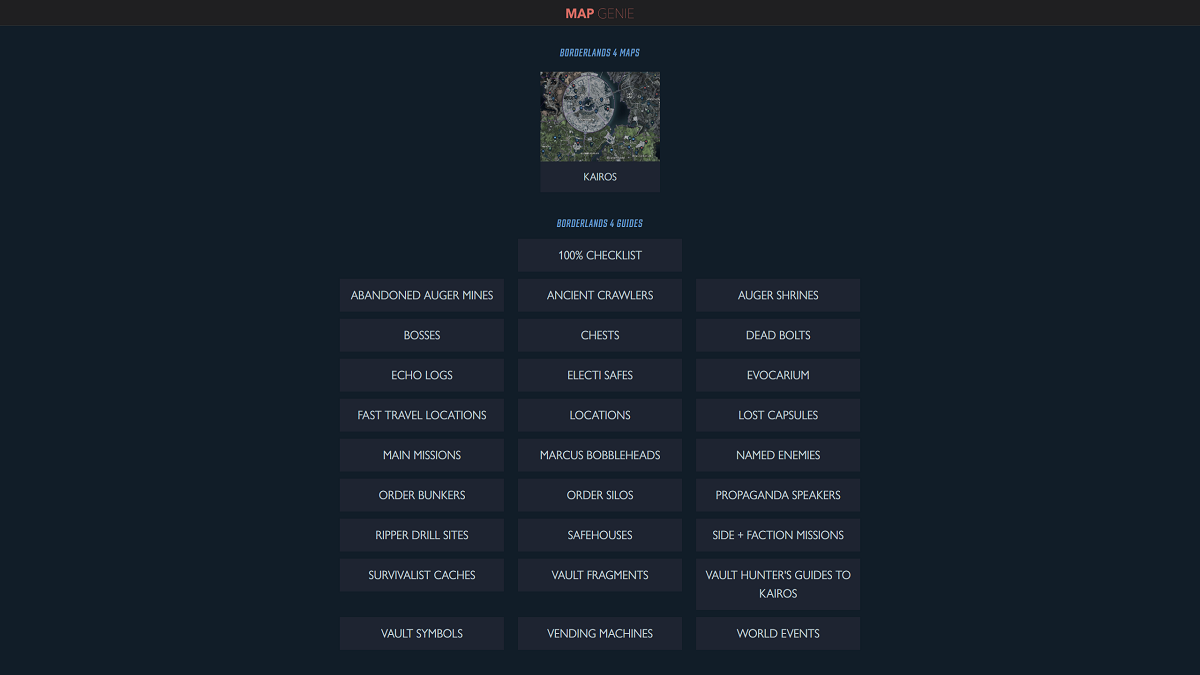This screenshot has width=1200, height=675.
Task: Open the 100% CHECKLIST guide
Action: click(x=599, y=255)
